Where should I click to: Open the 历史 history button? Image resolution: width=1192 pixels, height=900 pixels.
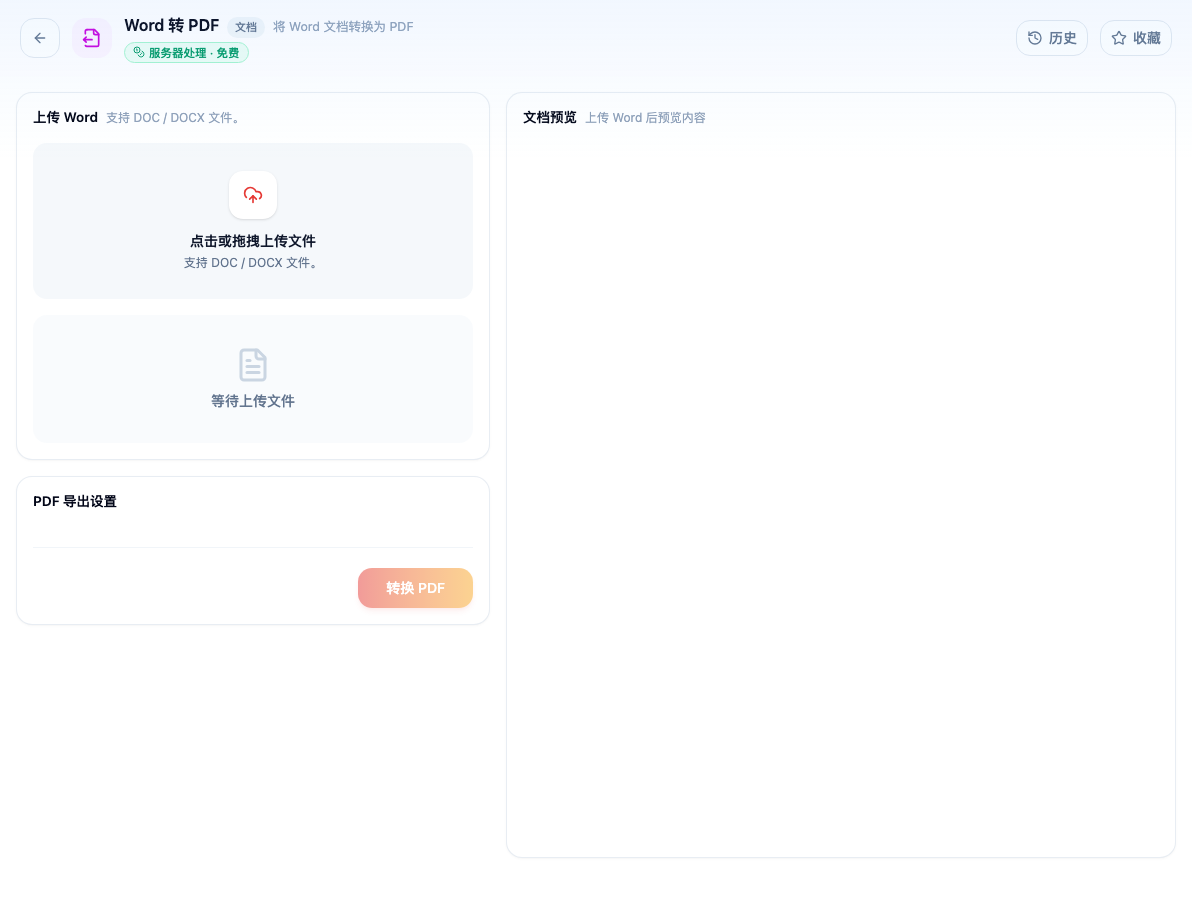[x=1051, y=38]
